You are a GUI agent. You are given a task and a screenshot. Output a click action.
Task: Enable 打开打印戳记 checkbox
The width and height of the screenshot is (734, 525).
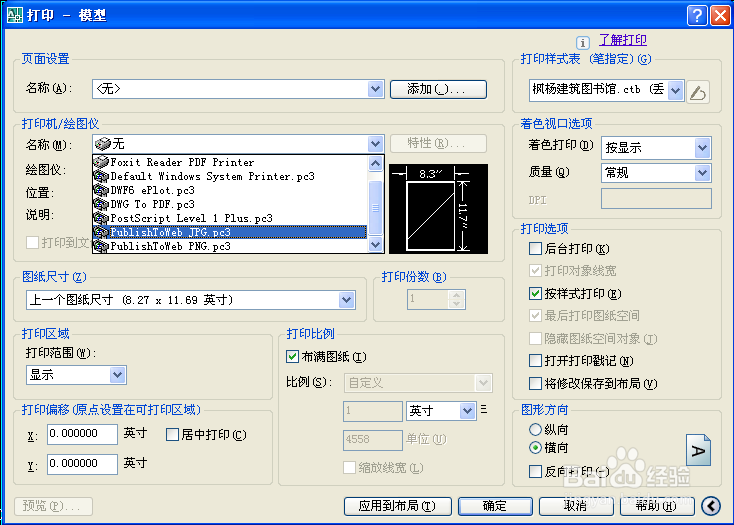(535, 361)
